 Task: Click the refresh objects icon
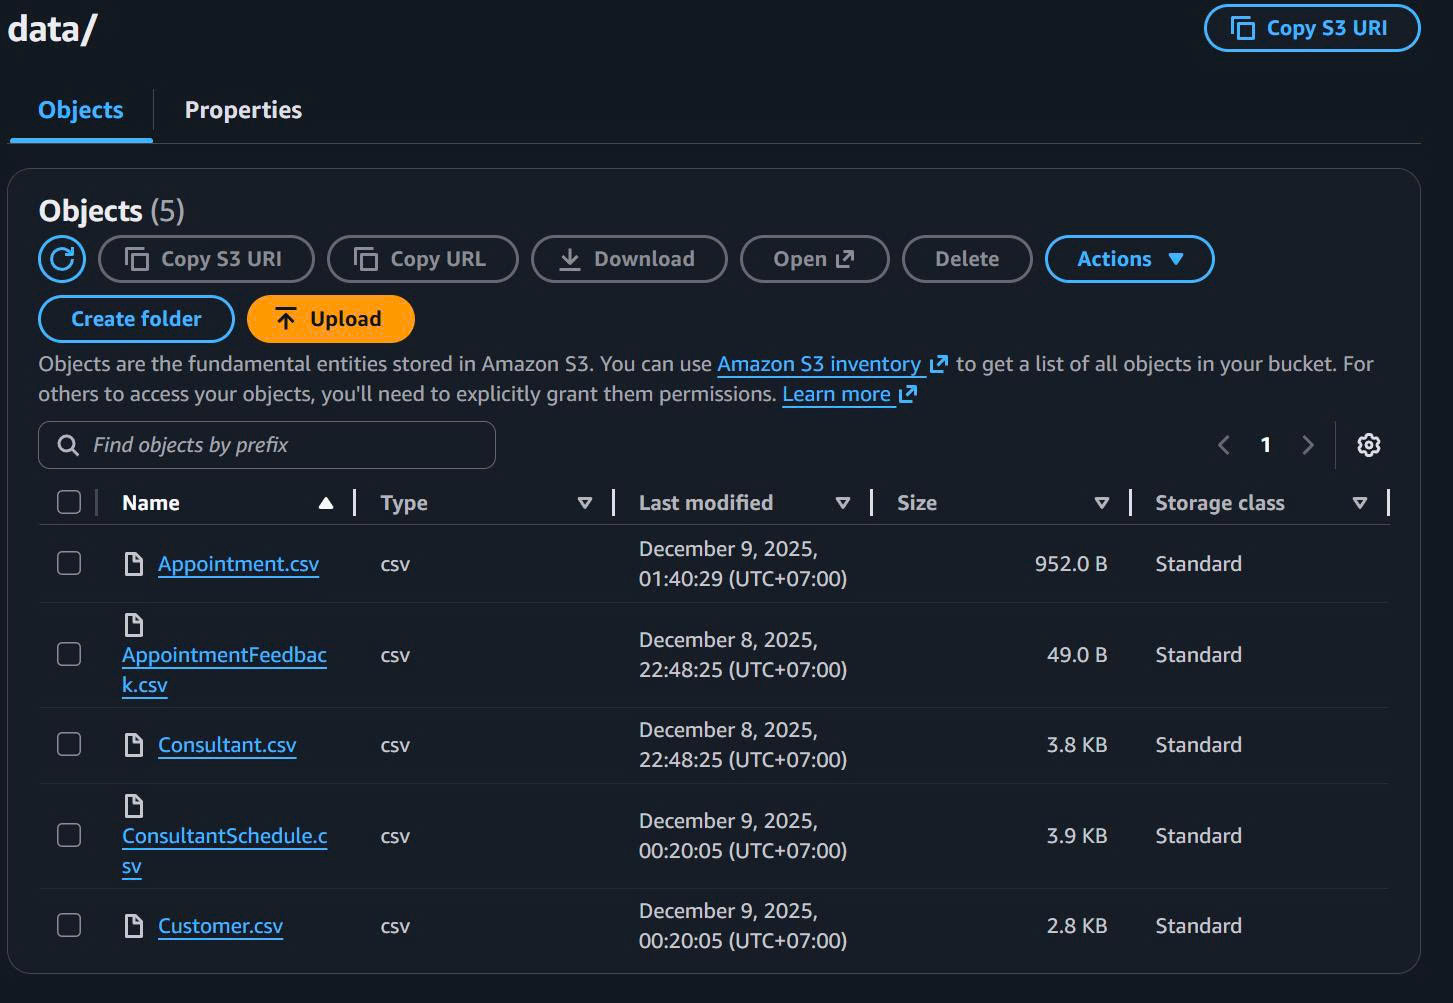[x=62, y=259]
